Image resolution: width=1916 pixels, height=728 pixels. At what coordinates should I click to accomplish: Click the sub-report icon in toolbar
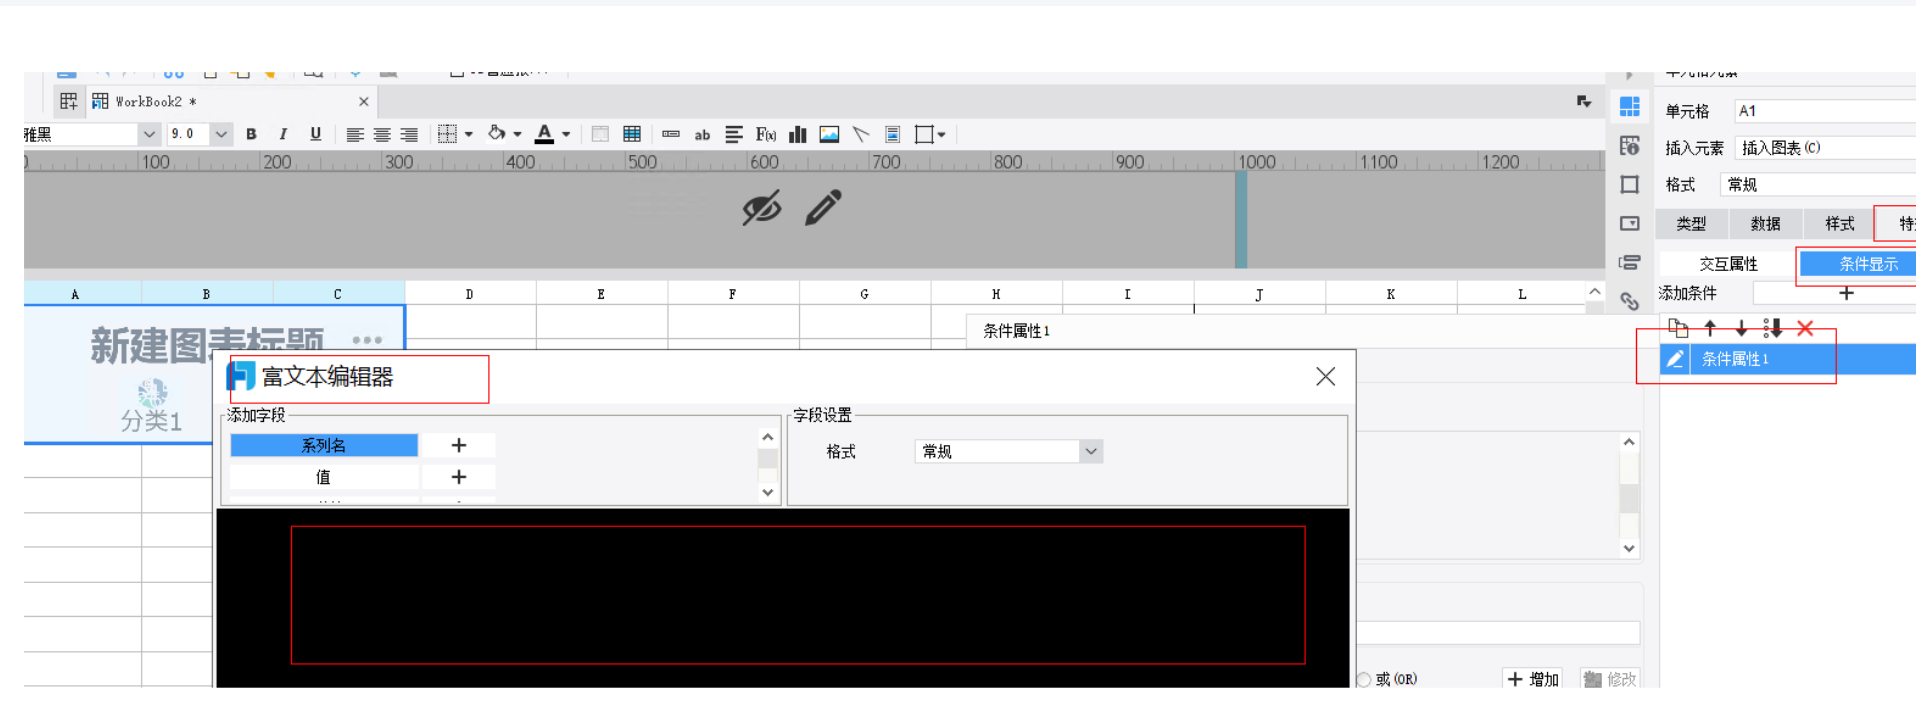pos(893,134)
